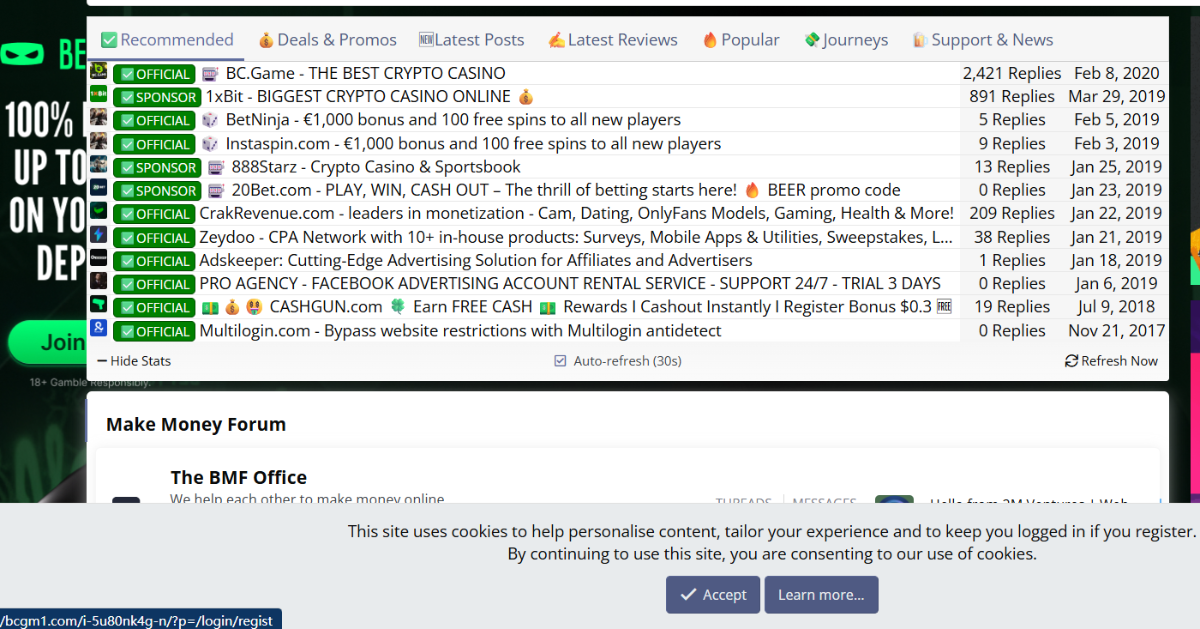Click the Multilogin blue avatar icon
Screen dimensions: 1200x629
[x=98, y=330]
